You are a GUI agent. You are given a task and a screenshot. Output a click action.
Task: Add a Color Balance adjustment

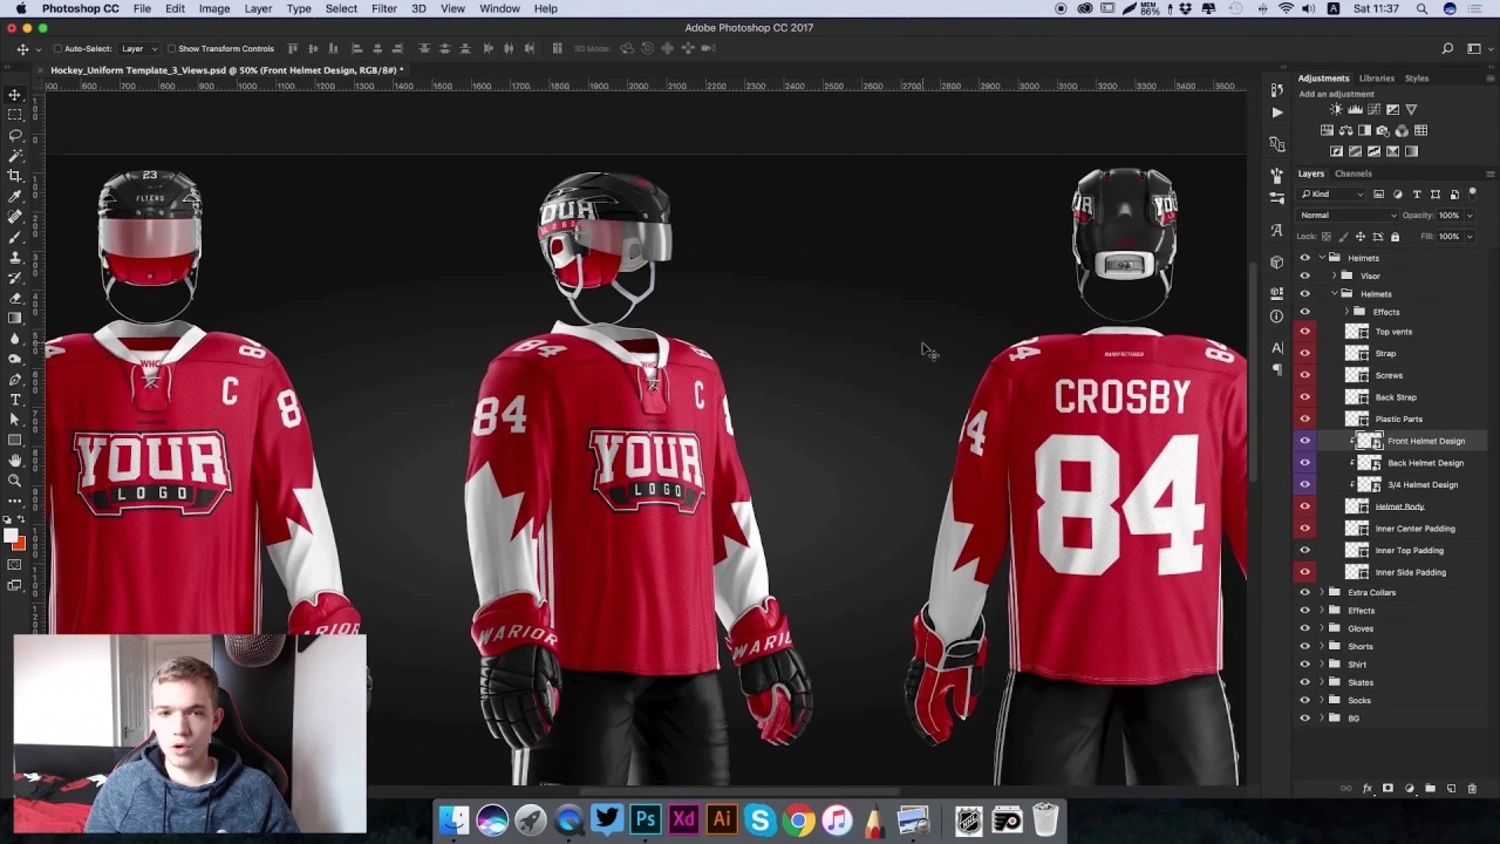pyautogui.click(x=1346, y=130)
